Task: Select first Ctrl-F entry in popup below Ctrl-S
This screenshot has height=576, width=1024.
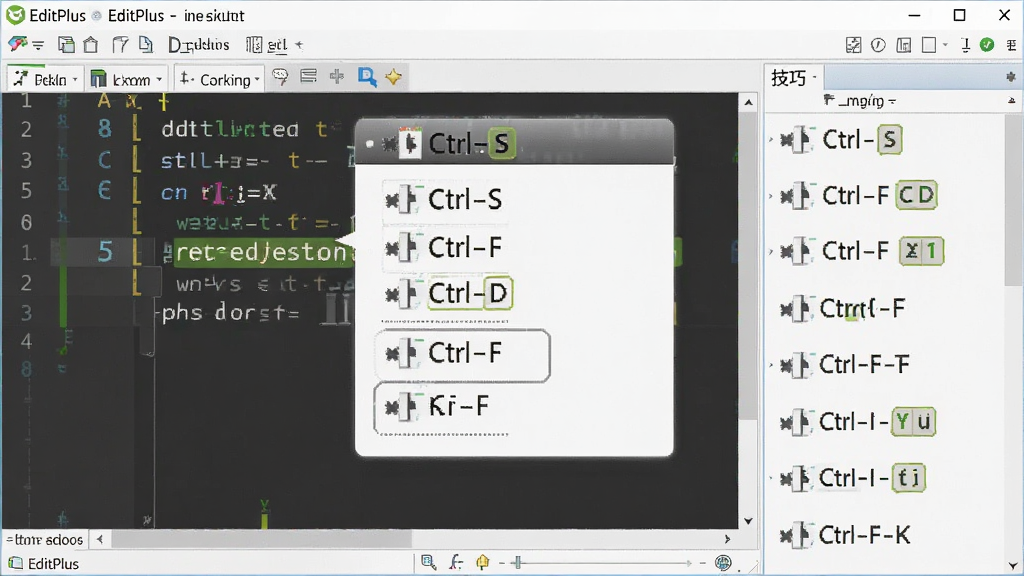Action: coord(444,248)
